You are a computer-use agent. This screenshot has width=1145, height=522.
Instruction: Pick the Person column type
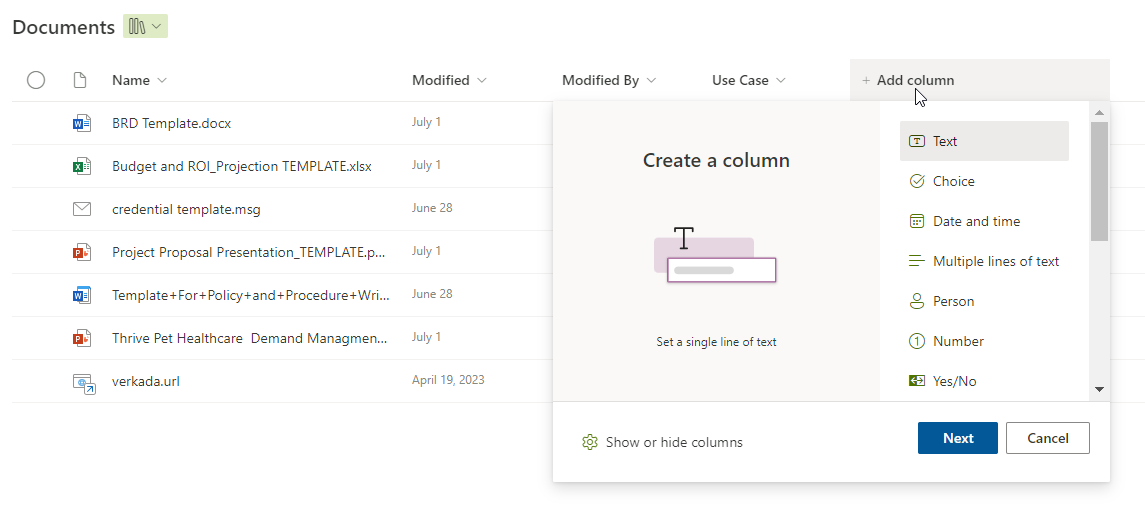coord(953,301)
